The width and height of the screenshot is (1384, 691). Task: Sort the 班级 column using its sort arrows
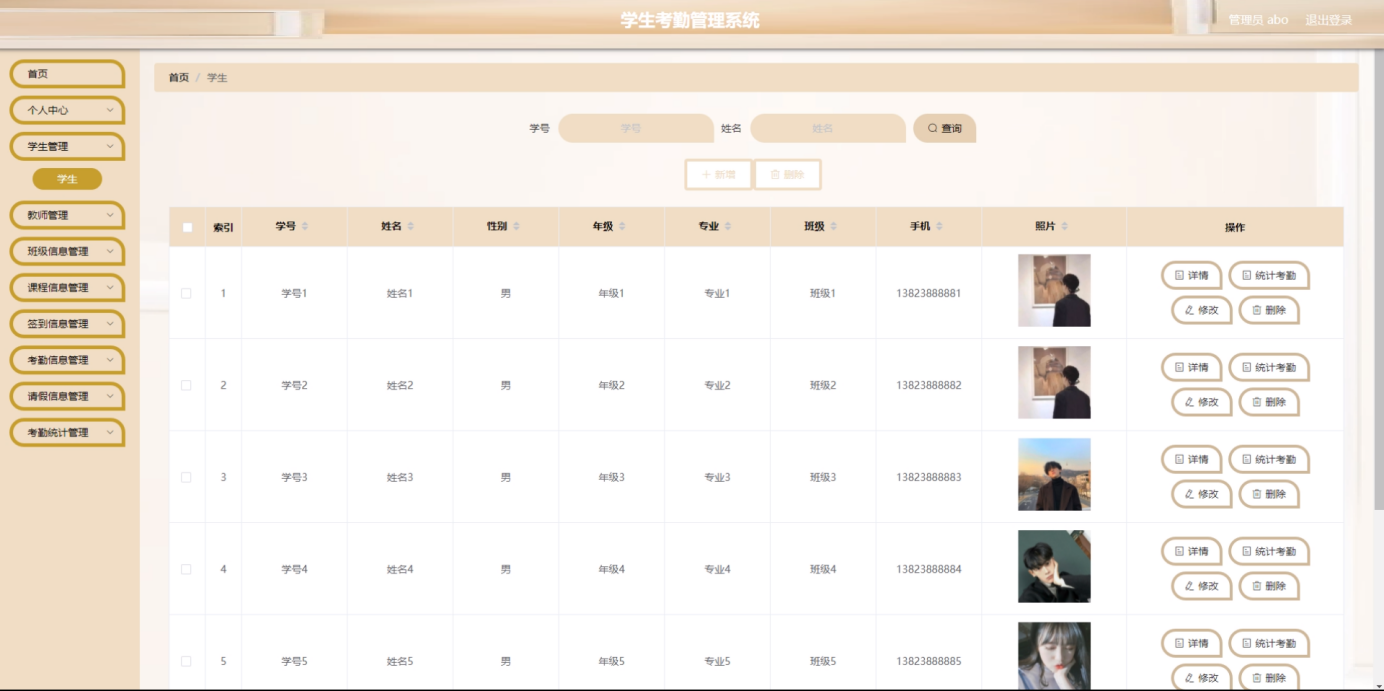coord(833,227)
